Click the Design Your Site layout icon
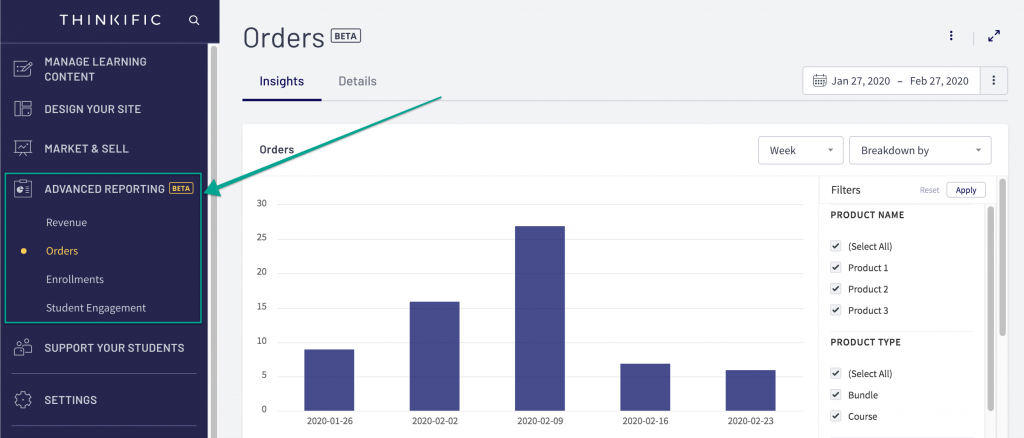This screenshot has height=438, width=1024. (x=23, y=109)
